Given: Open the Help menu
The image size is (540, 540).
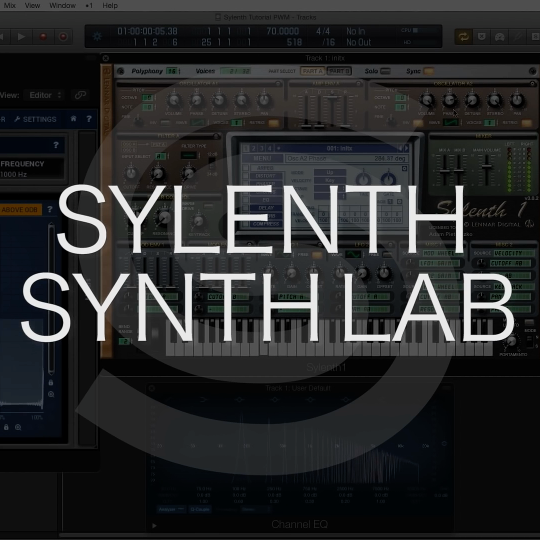Looking at the screenshot, I should pyautogui.click(x=110, y=6).
